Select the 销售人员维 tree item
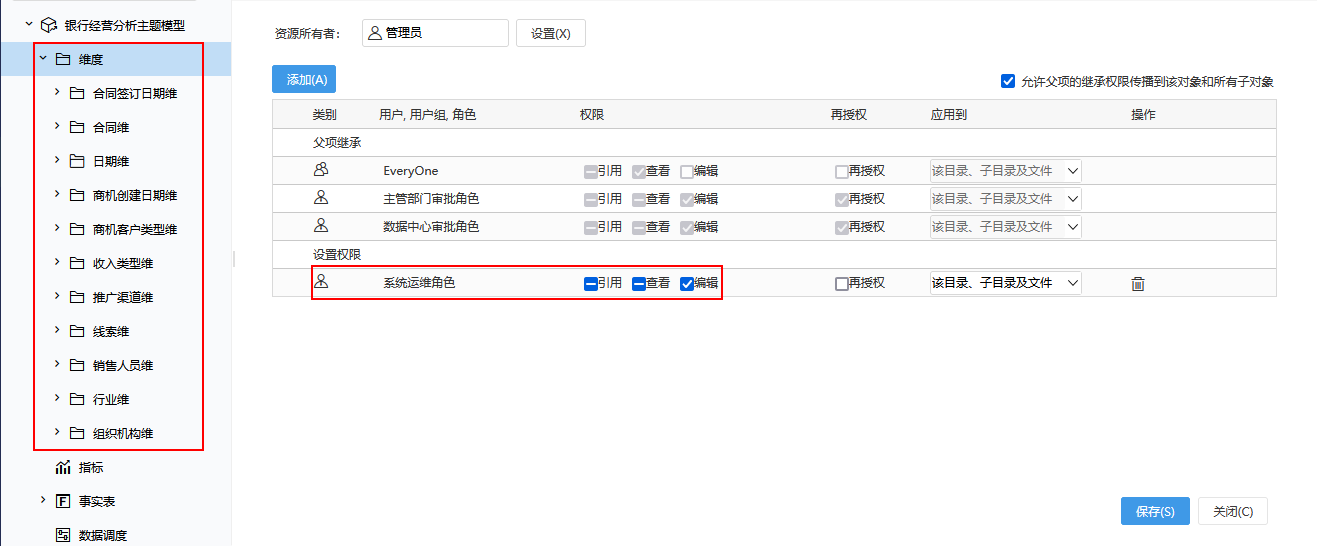The width and height of the screenshot is (1317, 546). point(123,366)
